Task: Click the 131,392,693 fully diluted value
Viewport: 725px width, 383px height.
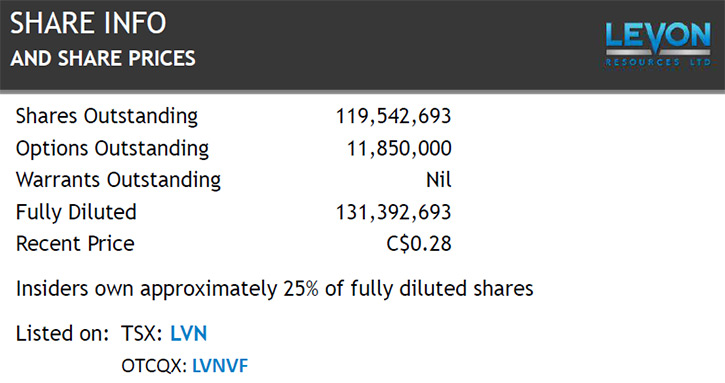Action: (x=393, y=212)
